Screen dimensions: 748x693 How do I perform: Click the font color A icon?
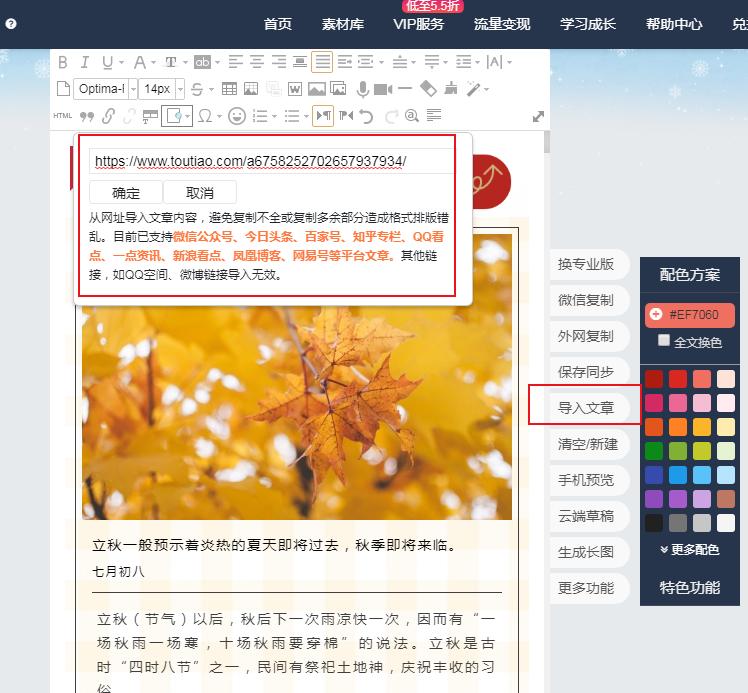139,62
